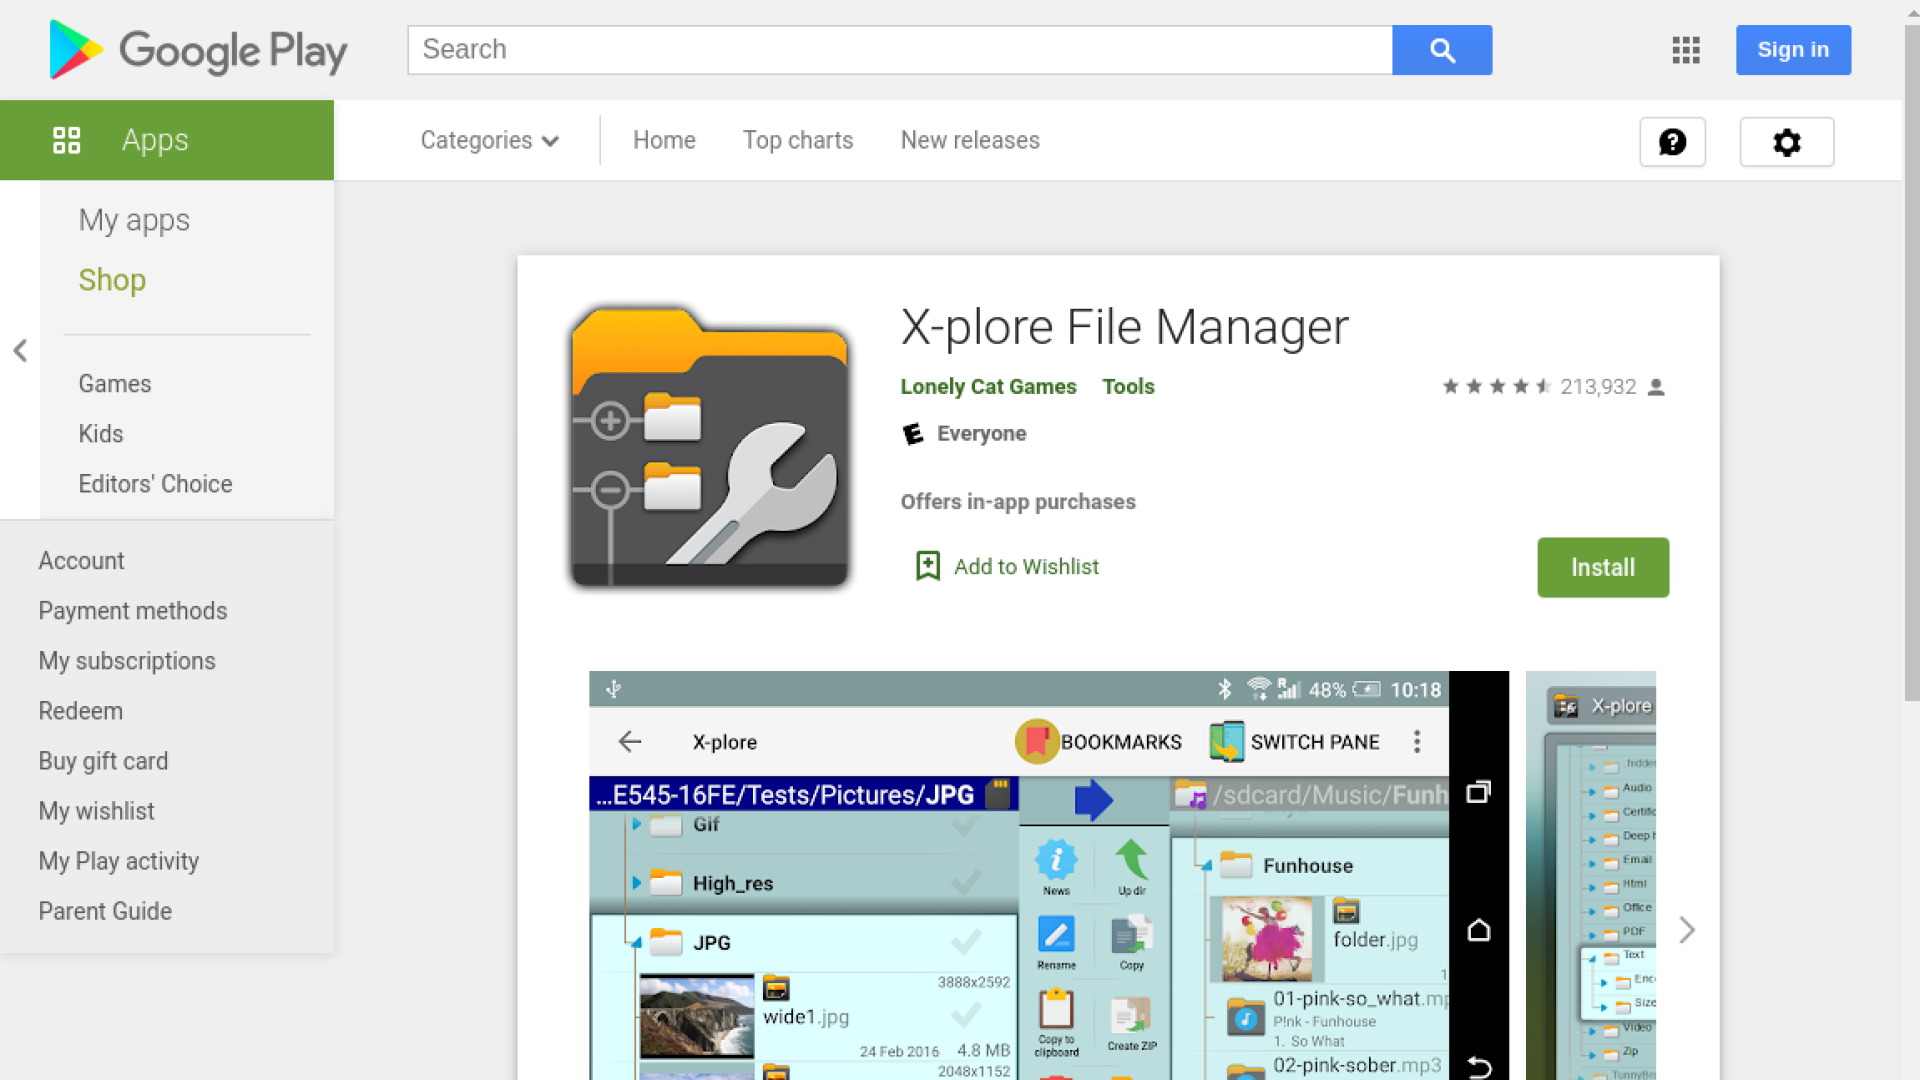The height and width of the screenshot is (1080, 1920).
Task: Click the Sign in button
Action: tap(1793, 49)
